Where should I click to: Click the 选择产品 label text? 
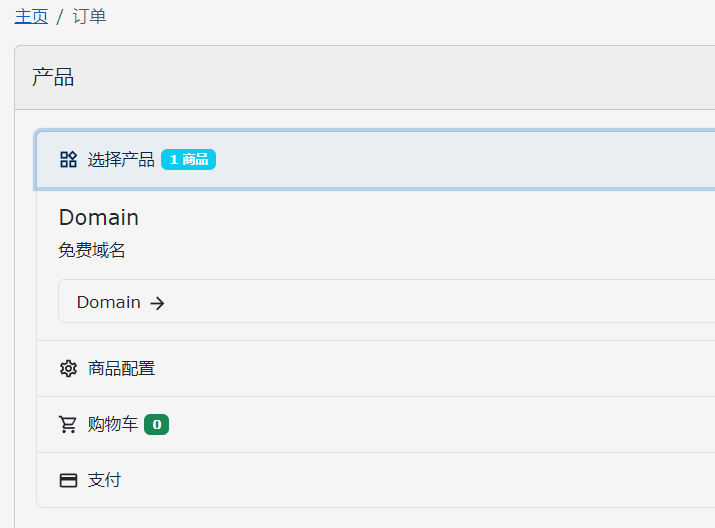click(x=121, y=160)
